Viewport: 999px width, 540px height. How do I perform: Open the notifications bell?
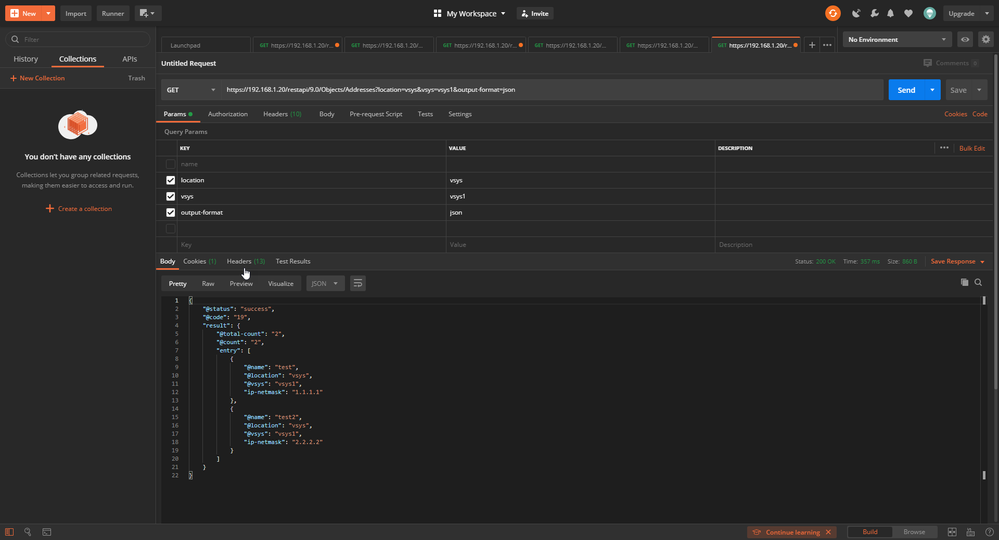[x=890, y=14]
